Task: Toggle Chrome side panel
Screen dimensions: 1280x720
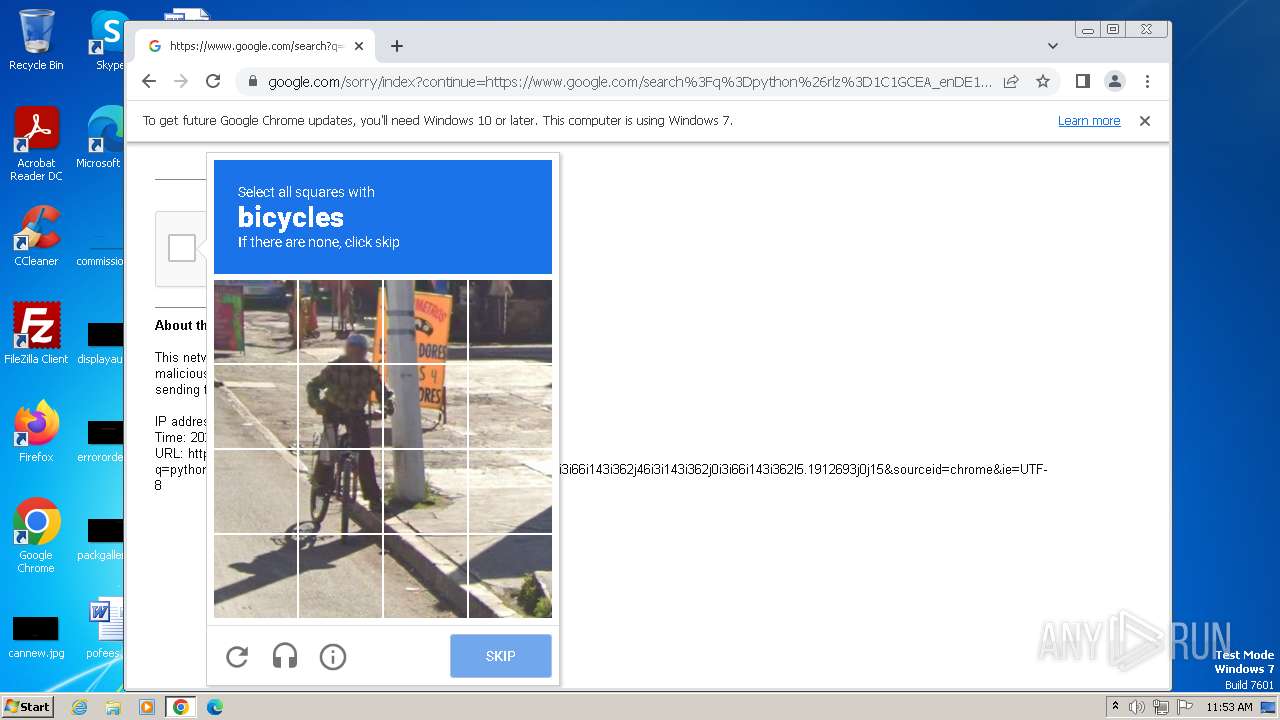Action: [x=1083, y=81]
